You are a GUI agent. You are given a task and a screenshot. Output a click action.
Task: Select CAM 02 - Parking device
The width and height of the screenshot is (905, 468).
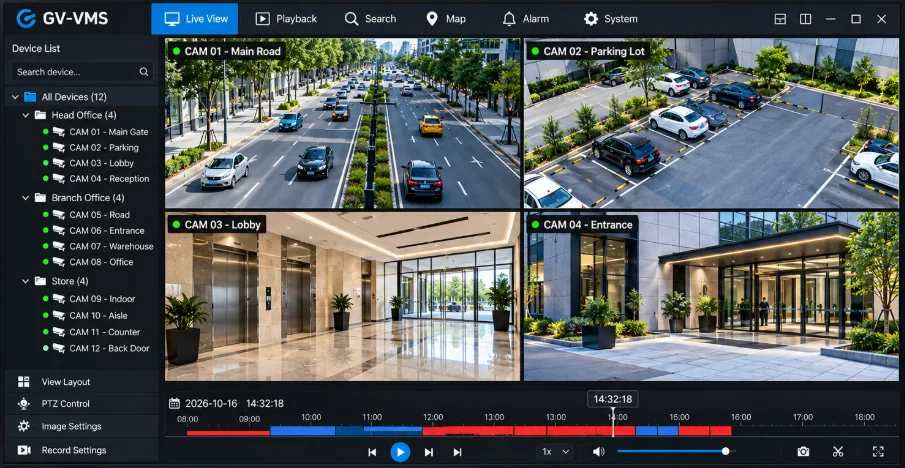tap(91, 147)
